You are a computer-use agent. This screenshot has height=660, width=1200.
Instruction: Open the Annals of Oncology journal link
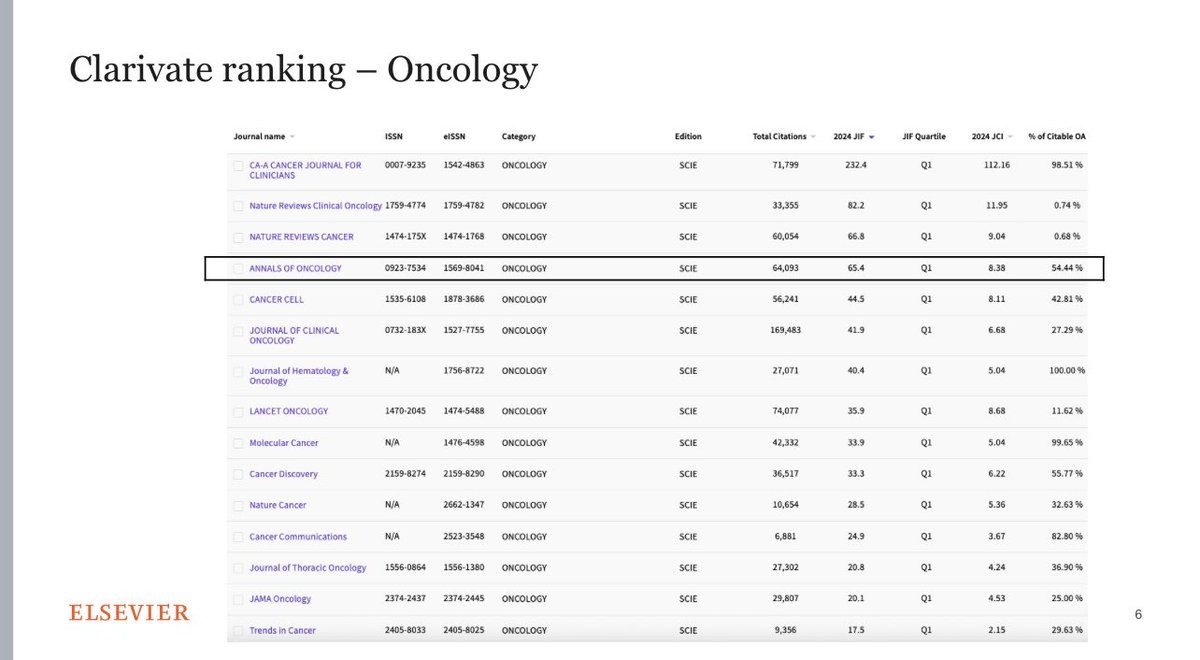pyautogui.click(x=295, y=268)
